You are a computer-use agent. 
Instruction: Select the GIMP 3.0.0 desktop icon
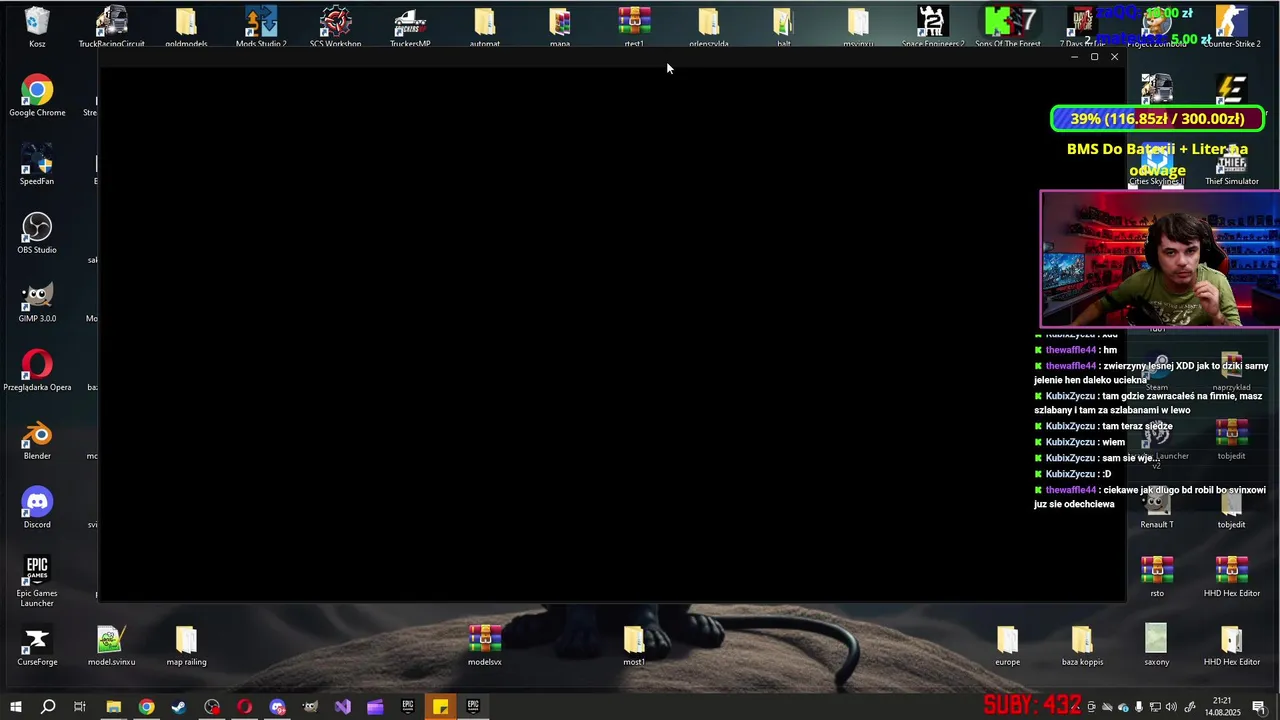coord(37,302)
